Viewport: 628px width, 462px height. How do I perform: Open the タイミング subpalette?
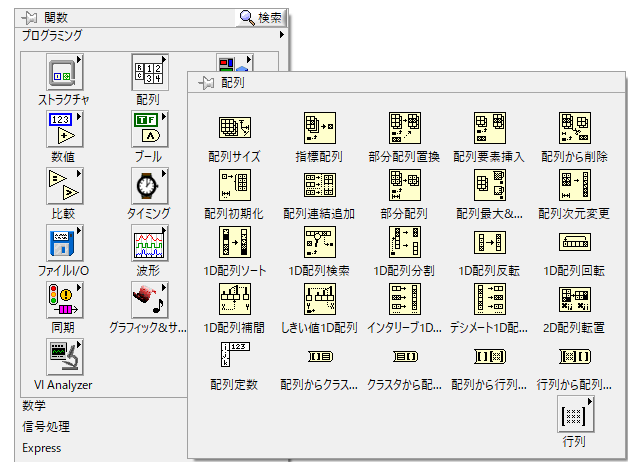click(149, 187)
